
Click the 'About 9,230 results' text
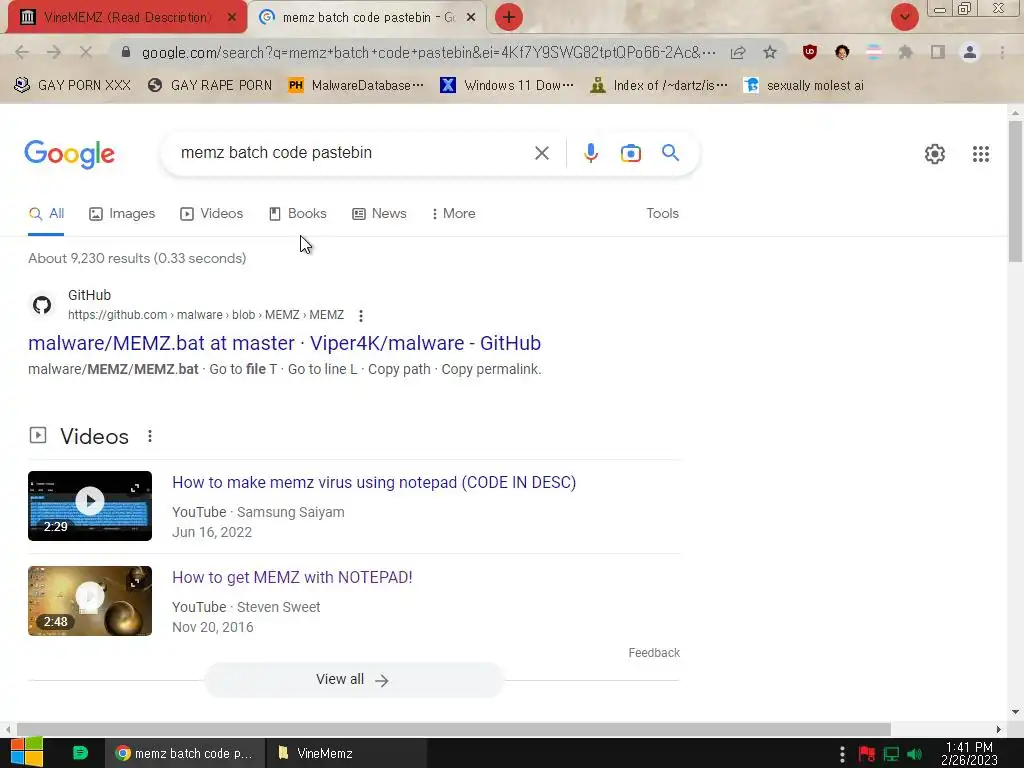(137, 259)
